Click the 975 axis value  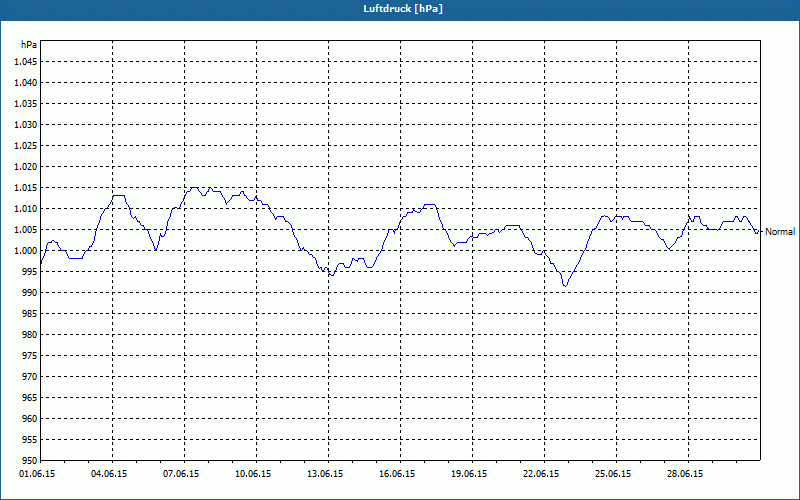[30, 356]
